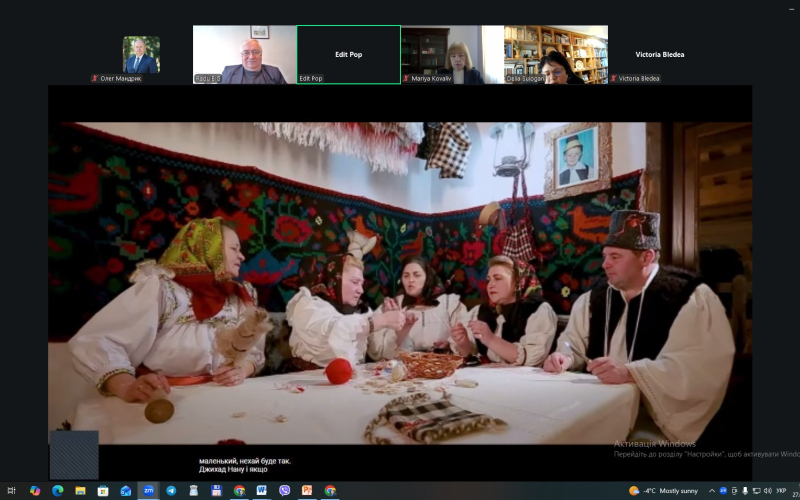Expand the hidden system tray icons chevron
Screen dimensions: 800x500
[x=712, y=490]
